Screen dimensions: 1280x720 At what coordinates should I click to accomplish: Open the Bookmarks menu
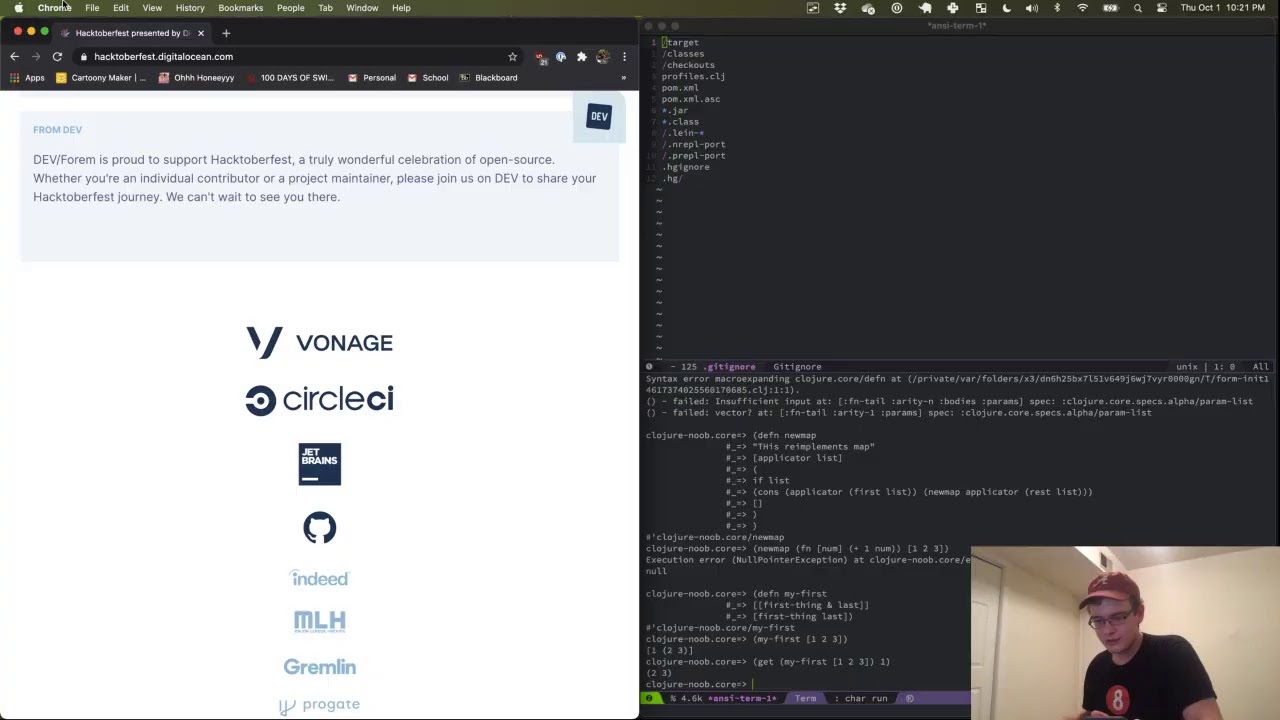241,8
